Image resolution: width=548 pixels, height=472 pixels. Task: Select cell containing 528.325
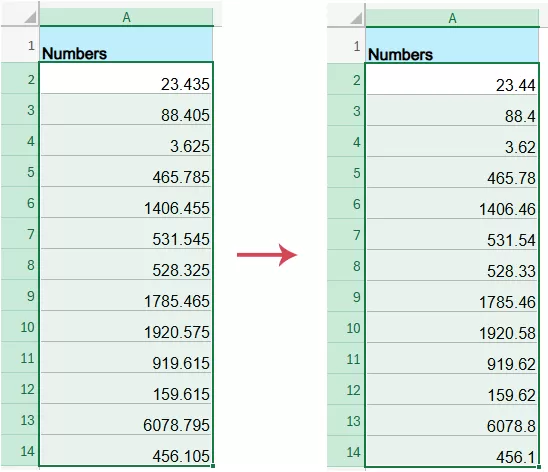pos(126,264)
